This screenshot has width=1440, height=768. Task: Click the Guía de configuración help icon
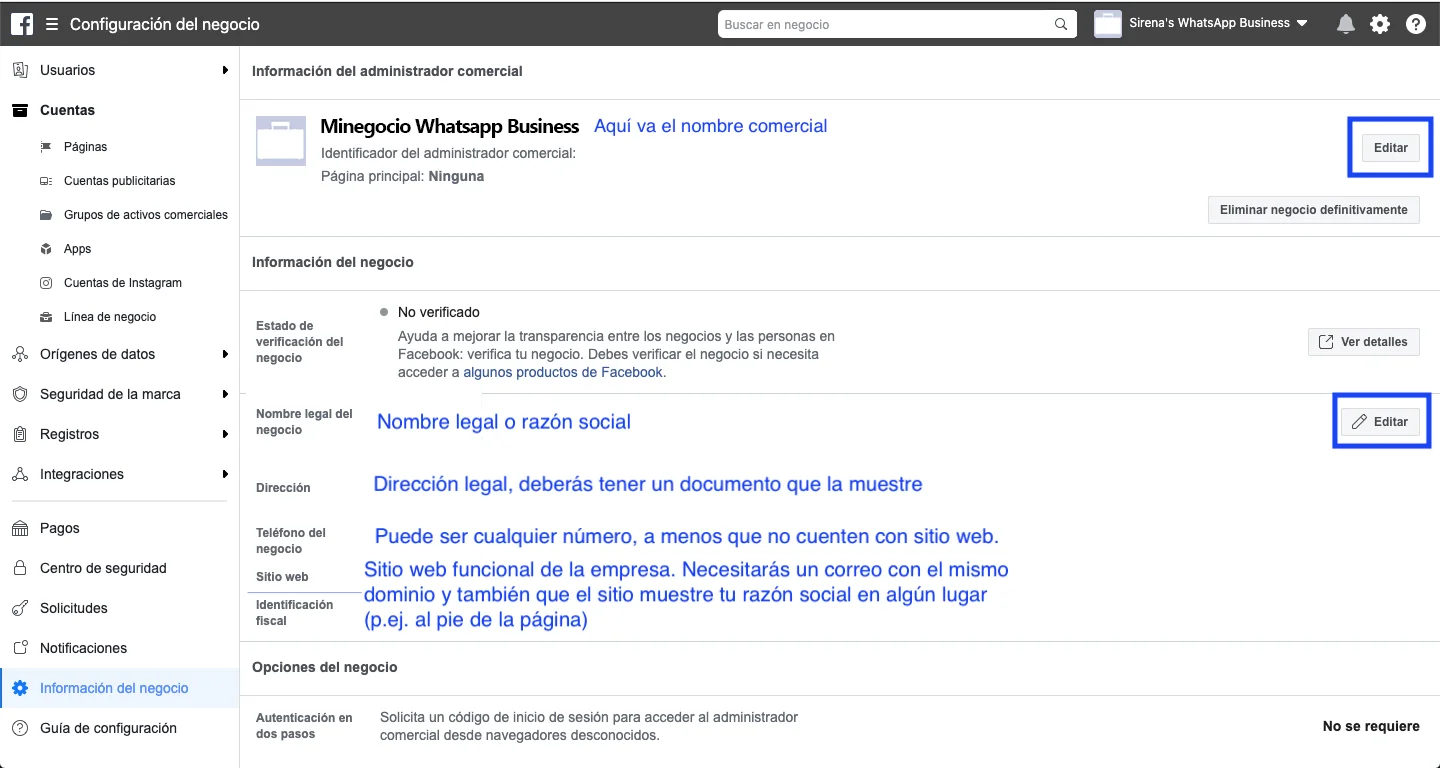pyautogui.click(x=20, y=728)
